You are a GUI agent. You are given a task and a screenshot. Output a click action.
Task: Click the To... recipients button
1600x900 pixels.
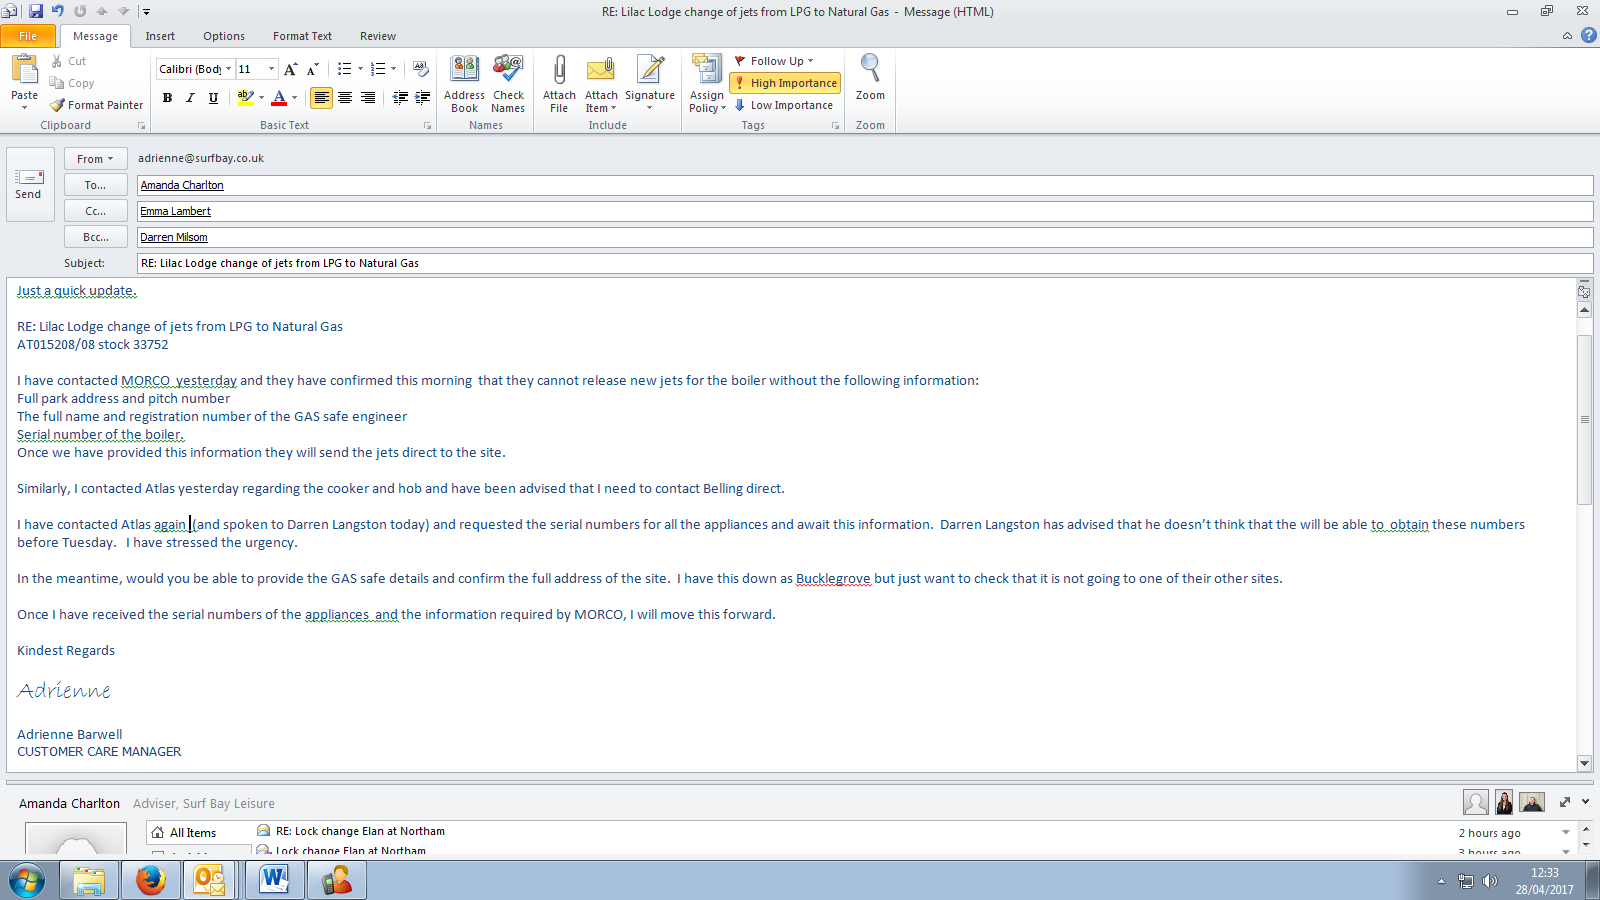95,185
